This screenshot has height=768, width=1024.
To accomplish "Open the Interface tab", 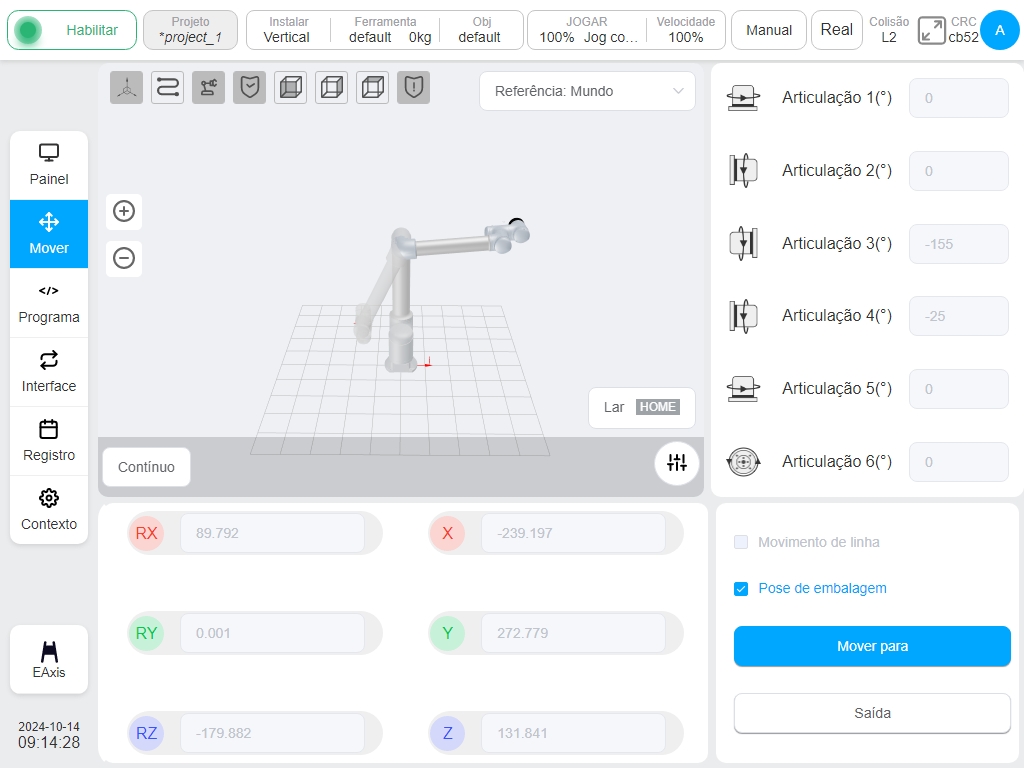I will coord(49,372).
